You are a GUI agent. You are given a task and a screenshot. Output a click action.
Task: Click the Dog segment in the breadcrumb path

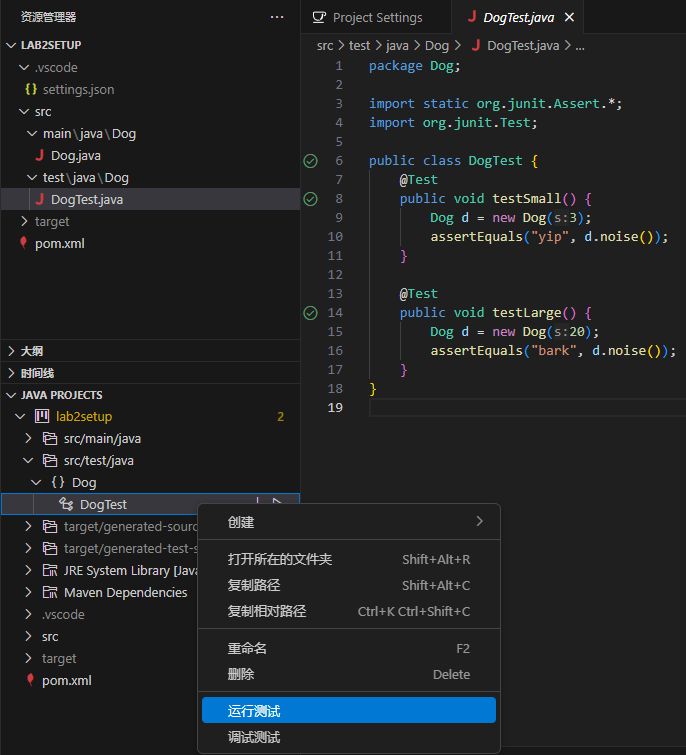tap(437, 46)
